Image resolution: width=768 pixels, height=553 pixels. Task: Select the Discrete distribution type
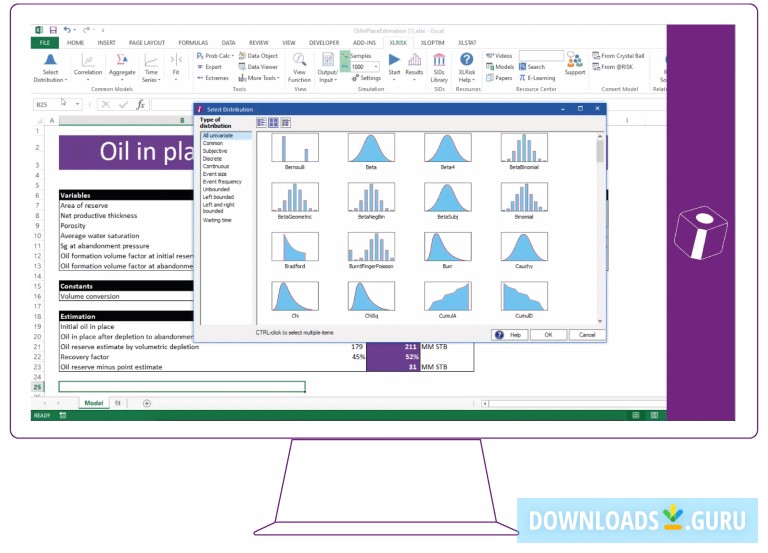pos(212,159)
